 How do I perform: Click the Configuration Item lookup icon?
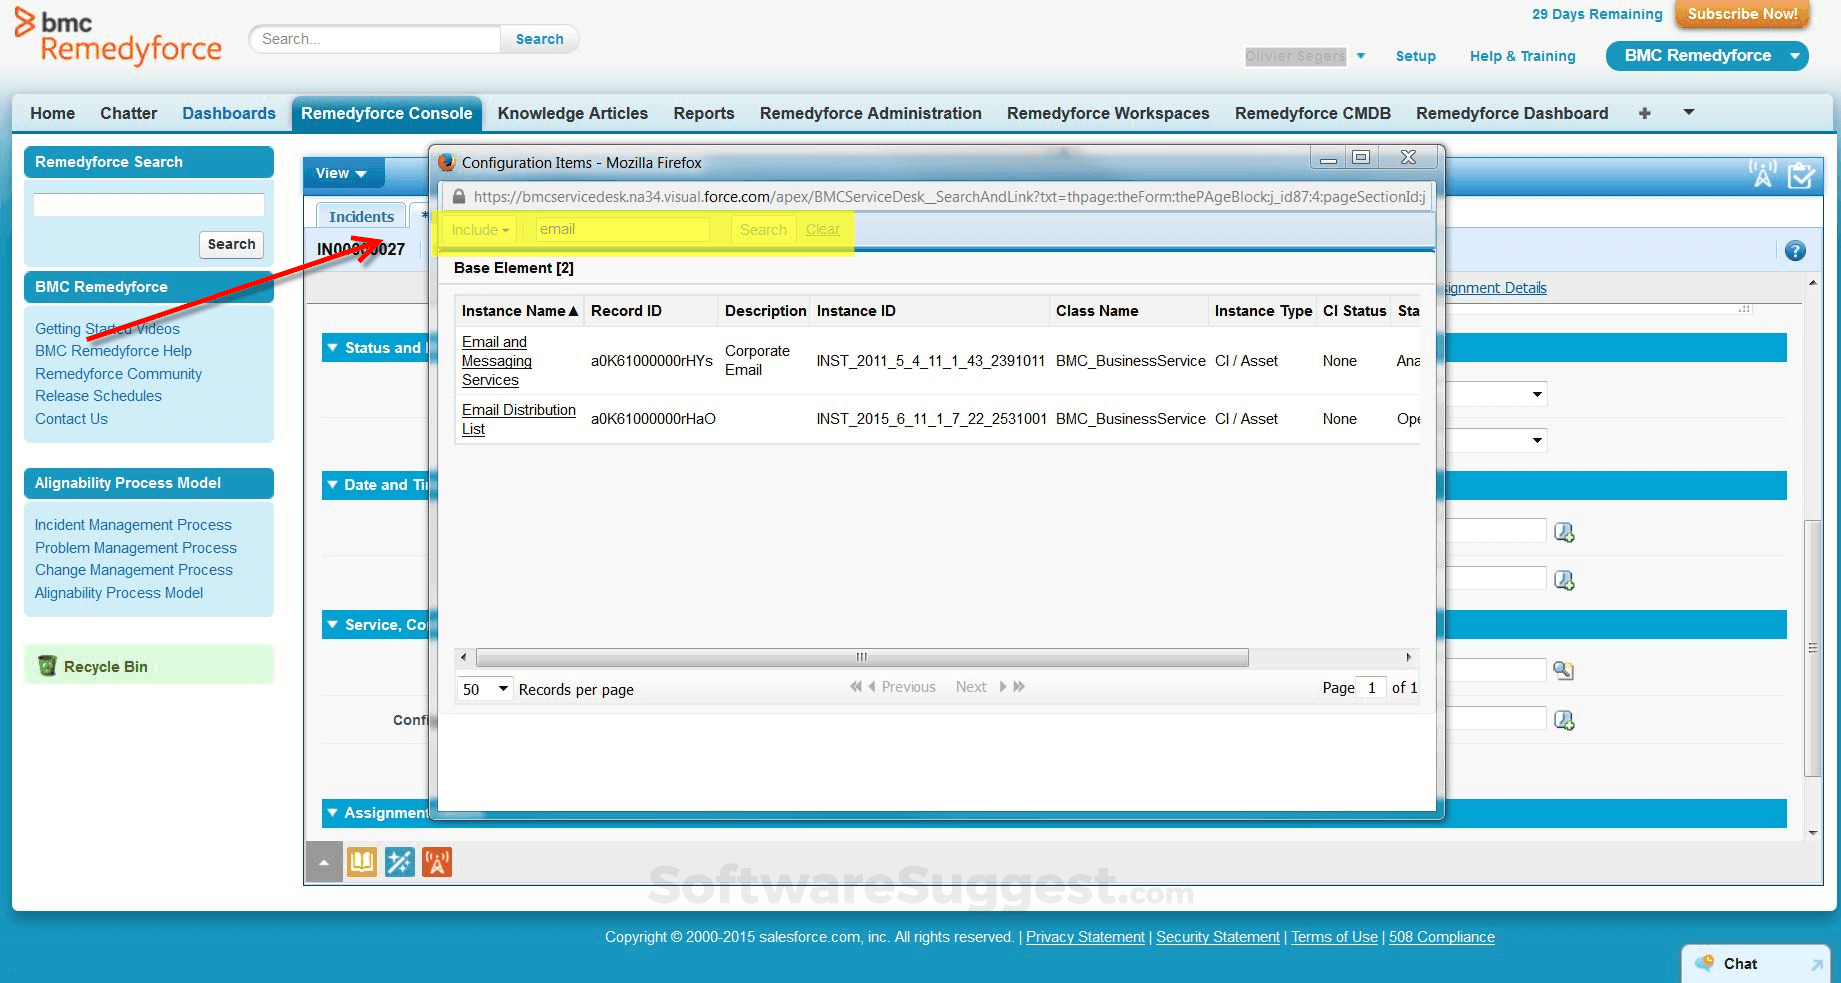pyautogui.click(x=1564, y=720)
